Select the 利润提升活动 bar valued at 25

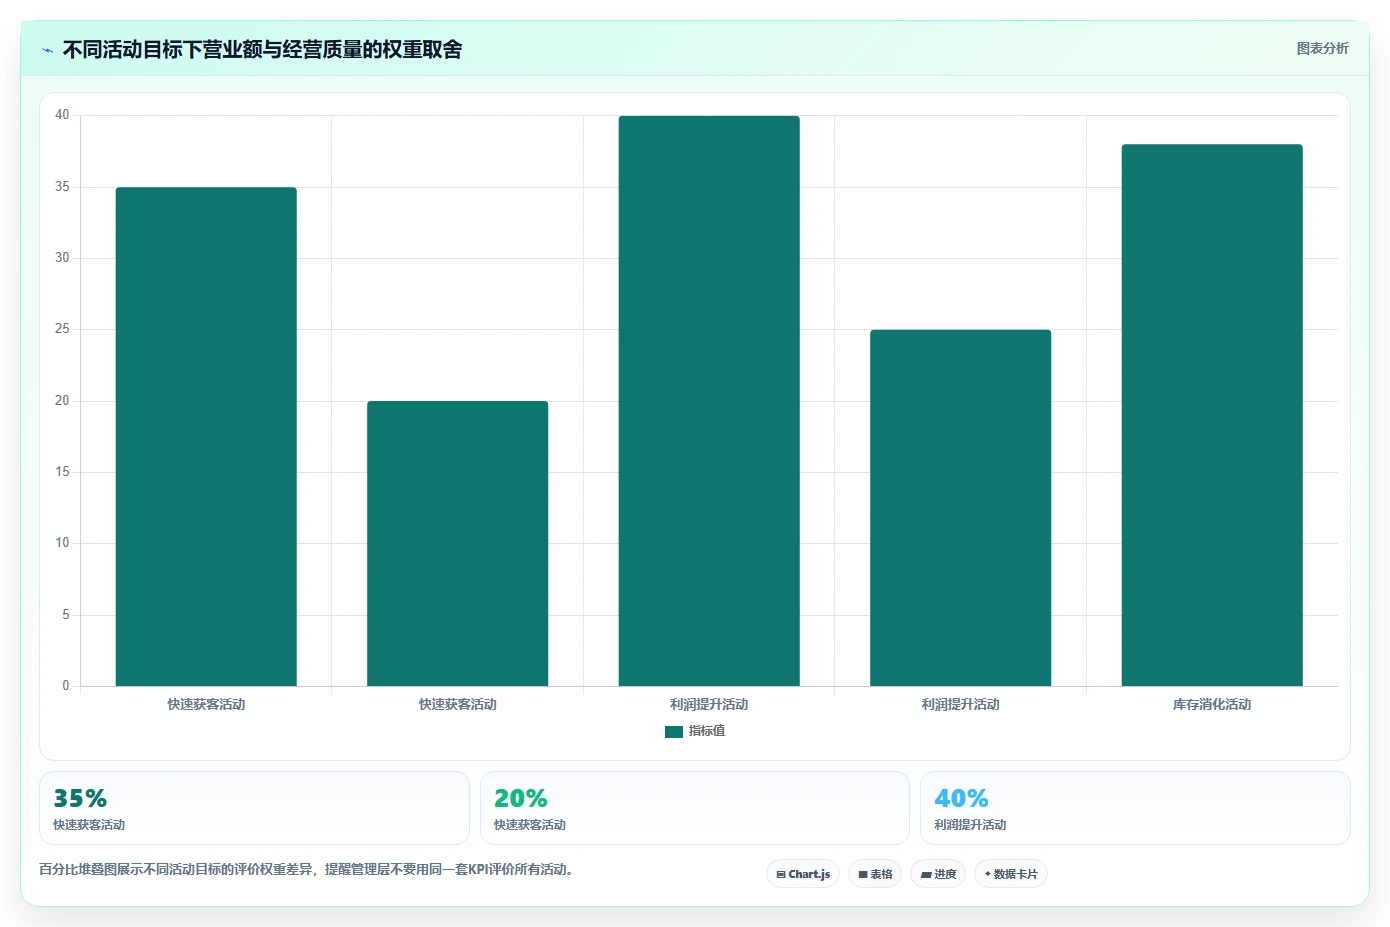pos(960,508)
